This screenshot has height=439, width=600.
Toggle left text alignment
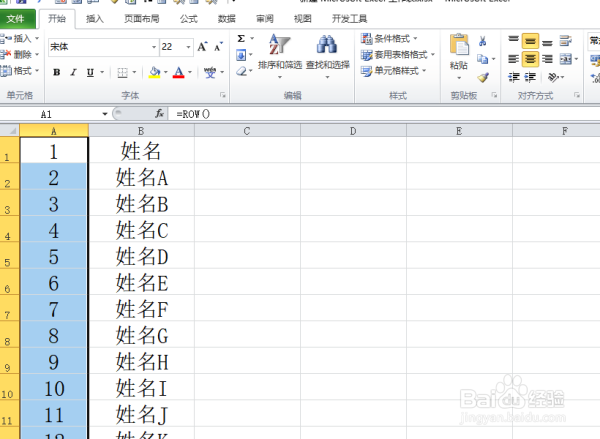click(x=514, y=59)
